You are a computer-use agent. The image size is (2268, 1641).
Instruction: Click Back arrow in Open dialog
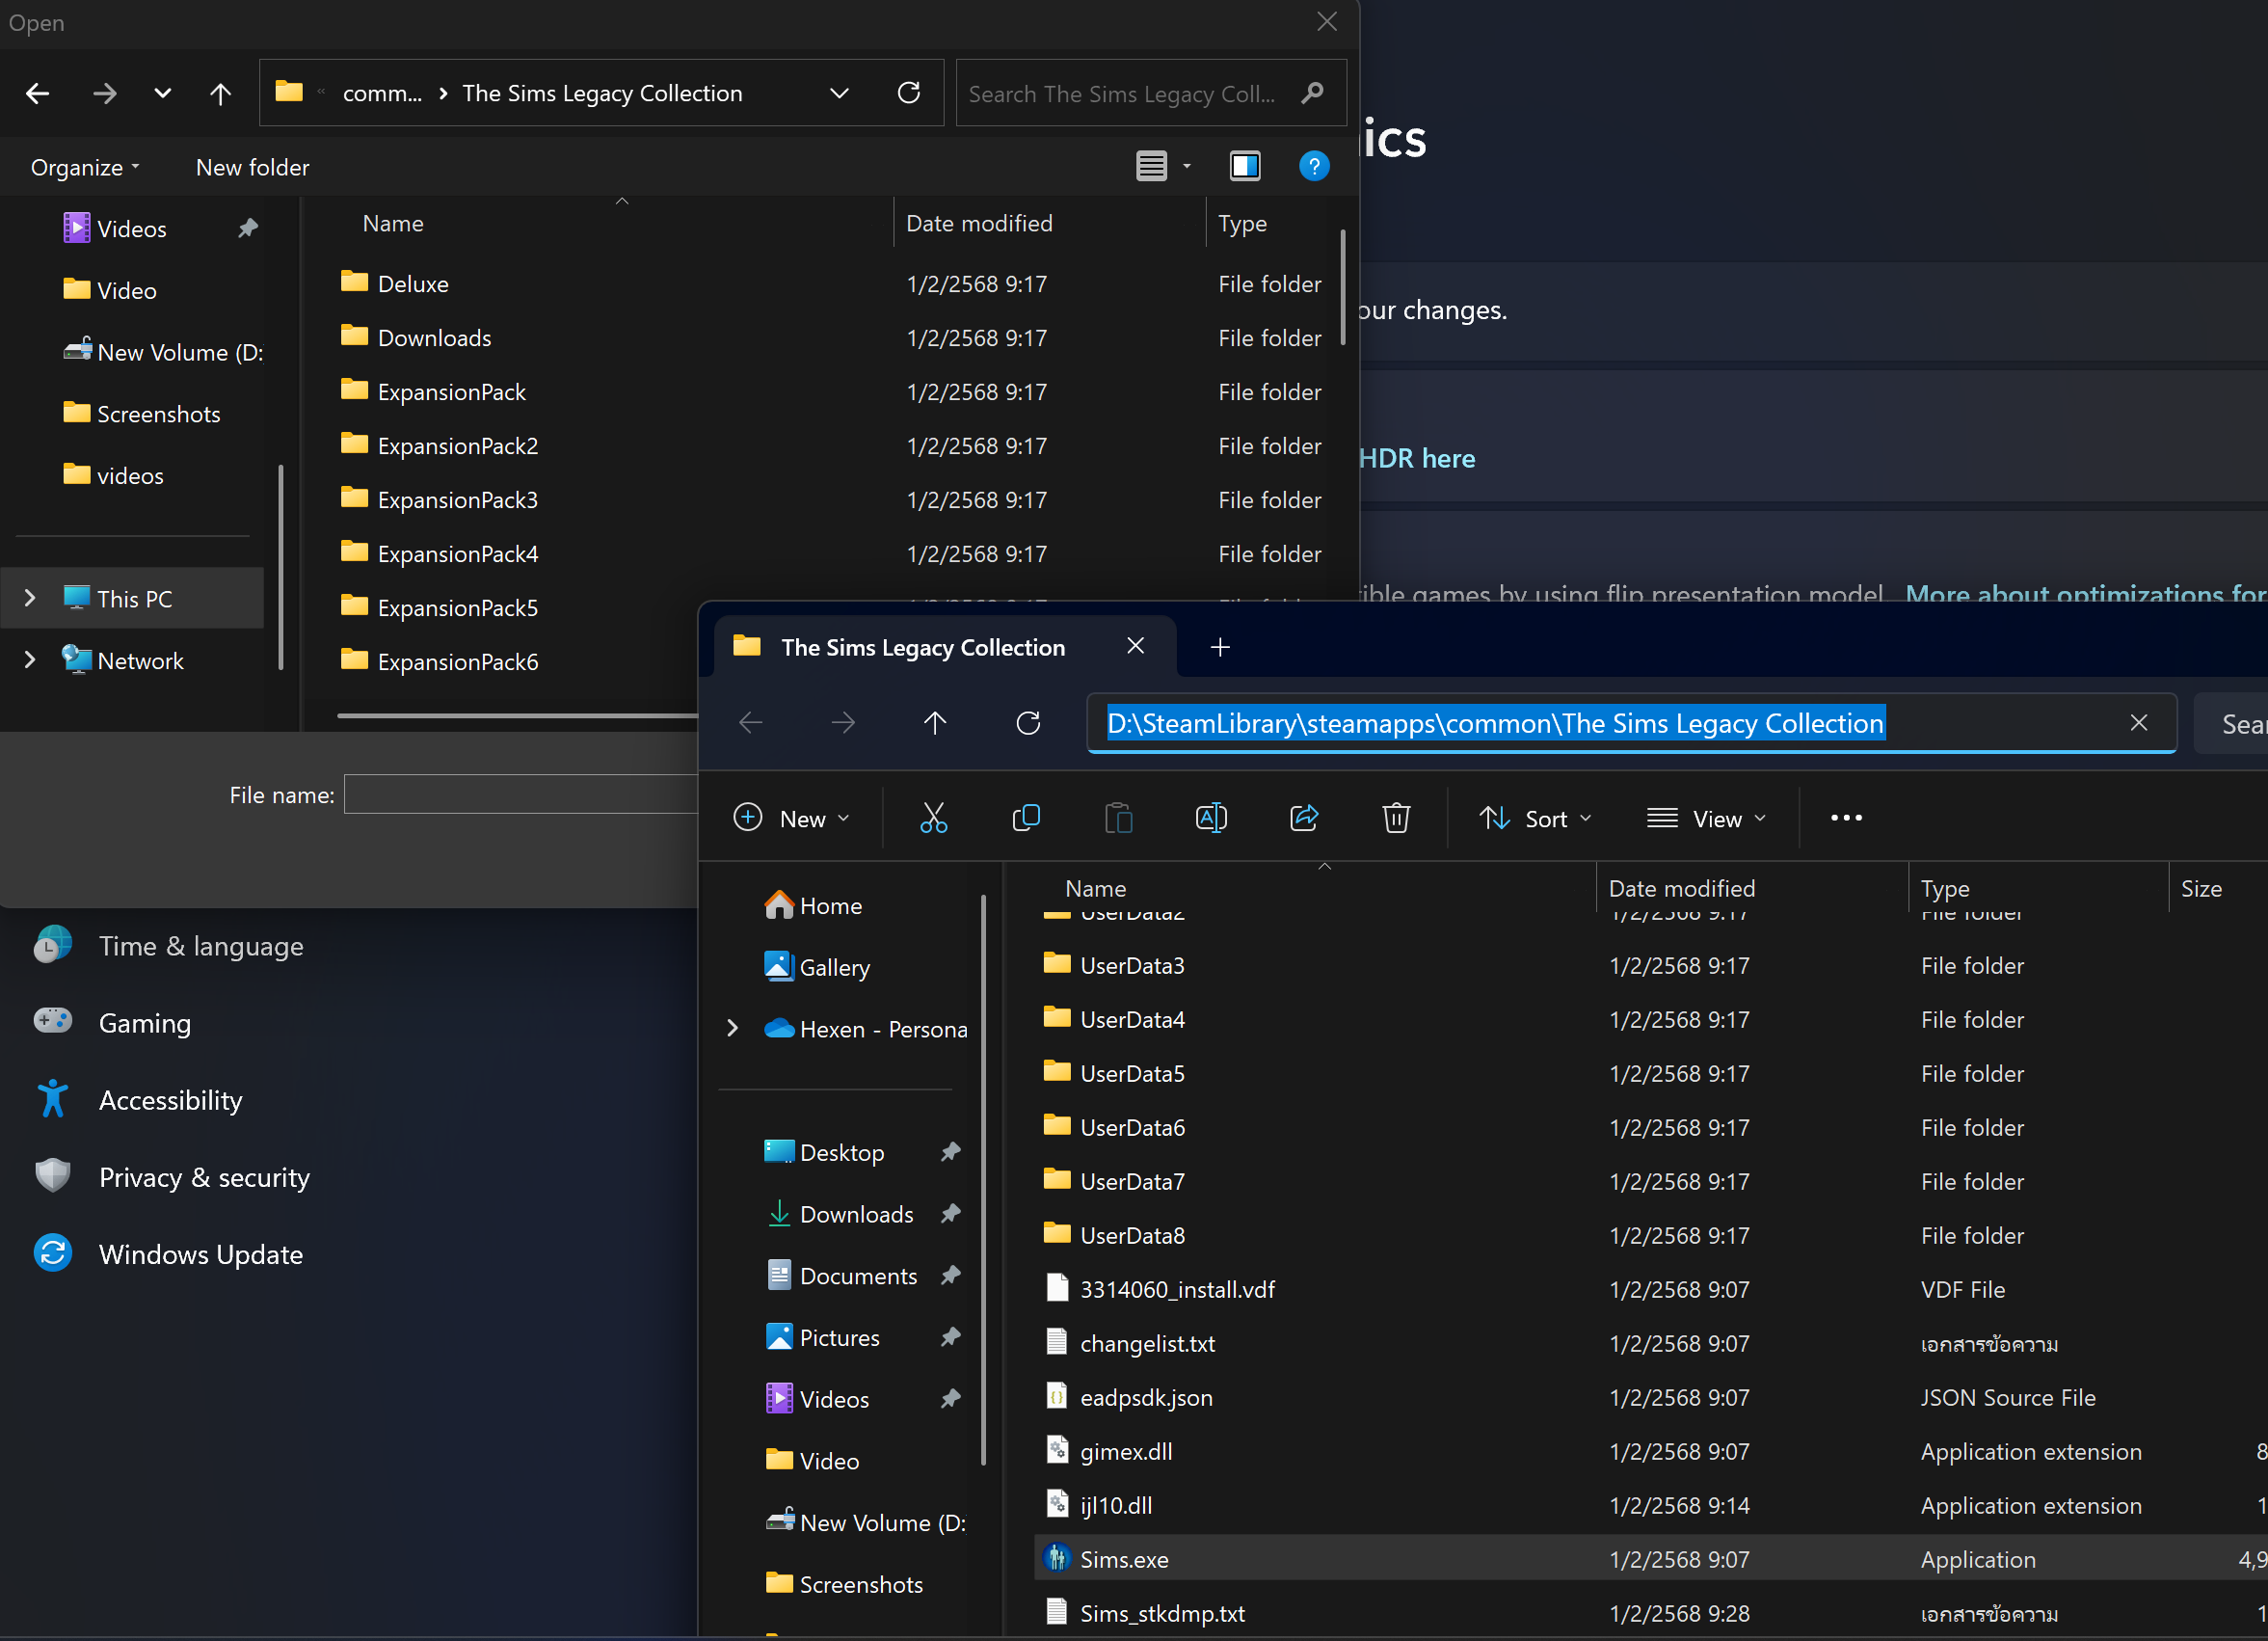(37, 93)
